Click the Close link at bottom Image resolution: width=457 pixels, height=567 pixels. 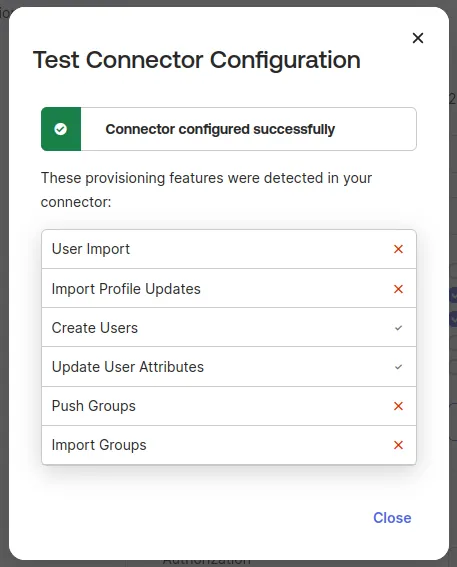(392, 518)
